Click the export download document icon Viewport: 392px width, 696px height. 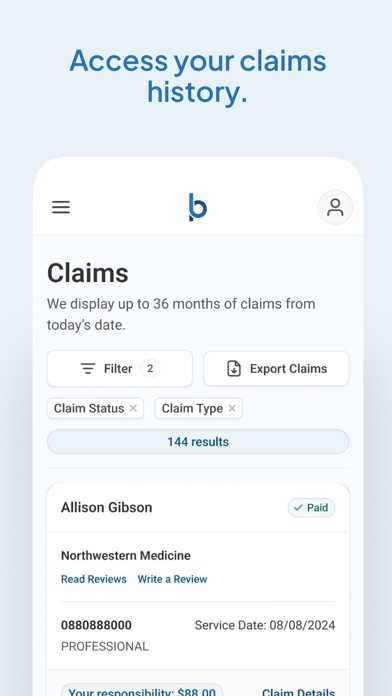pyautogui.click(x=234, y=368)
